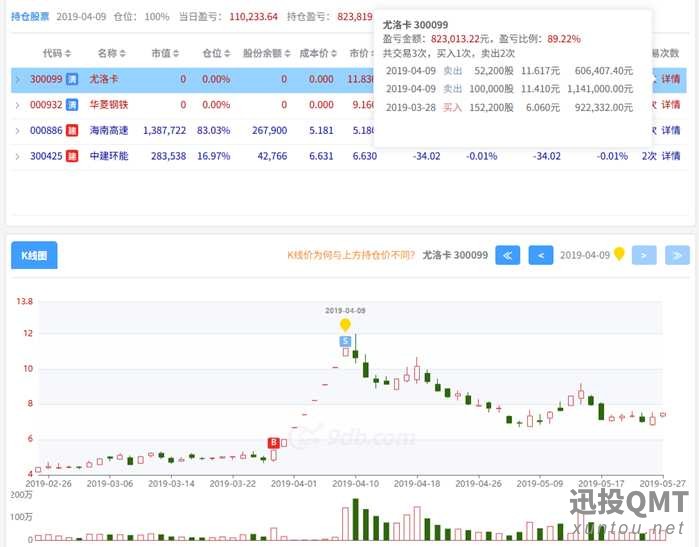Sort table by 股份余额 column

point(267,53)
